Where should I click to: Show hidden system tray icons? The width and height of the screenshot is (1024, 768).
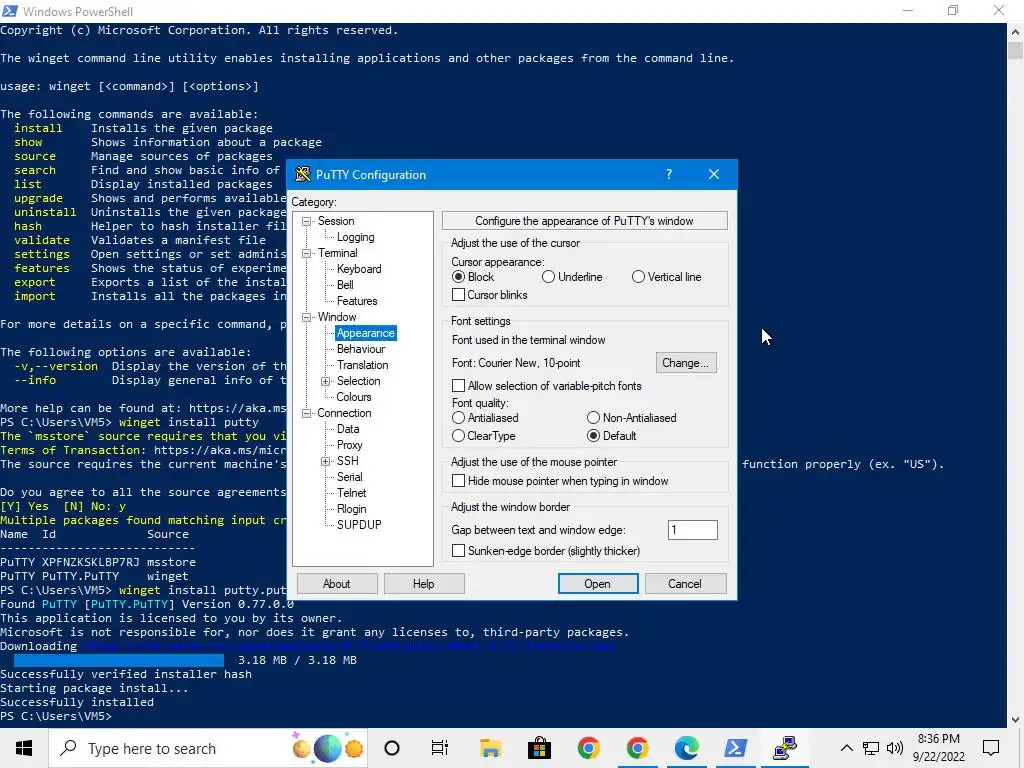pos(846,748)
